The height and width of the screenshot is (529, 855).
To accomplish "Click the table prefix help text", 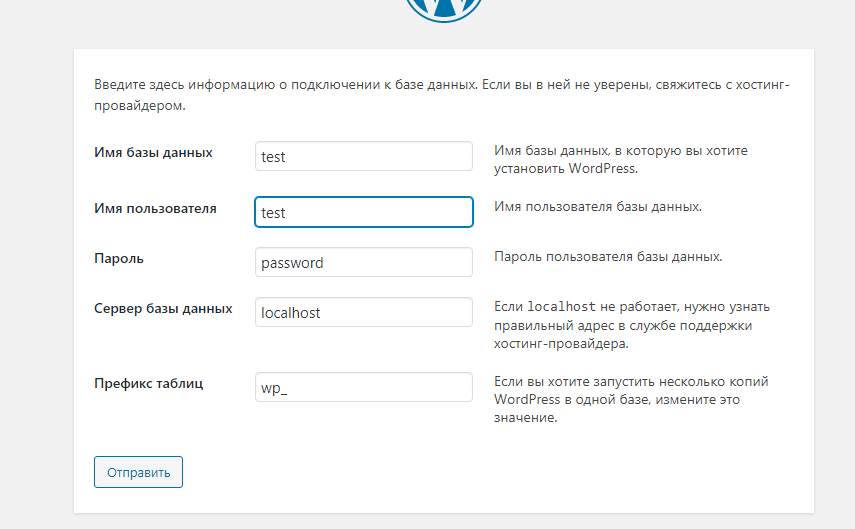I will (x=631, y=400).
